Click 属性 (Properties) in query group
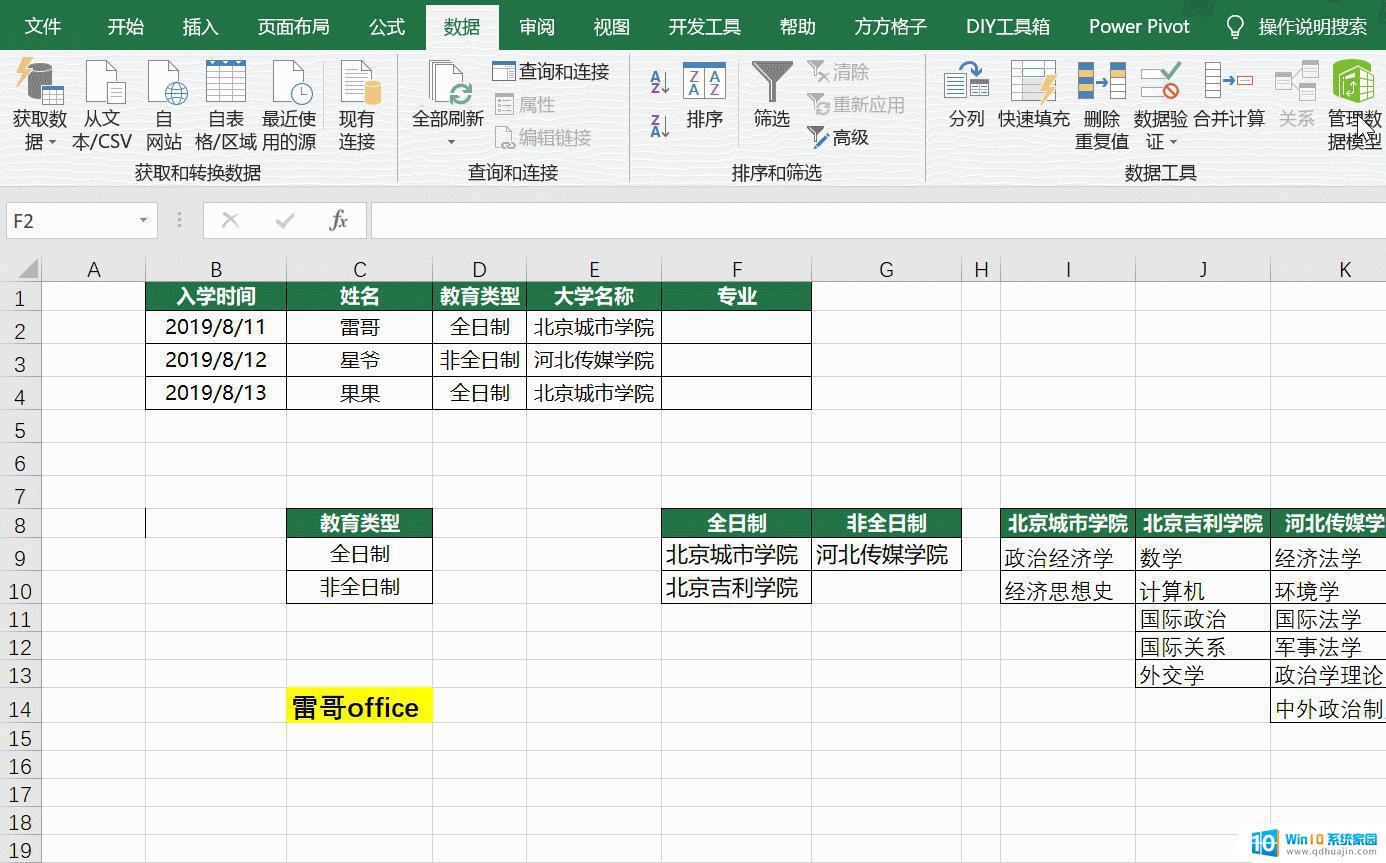This screenshot has height=863, width=1386. [x=524, y=105]
